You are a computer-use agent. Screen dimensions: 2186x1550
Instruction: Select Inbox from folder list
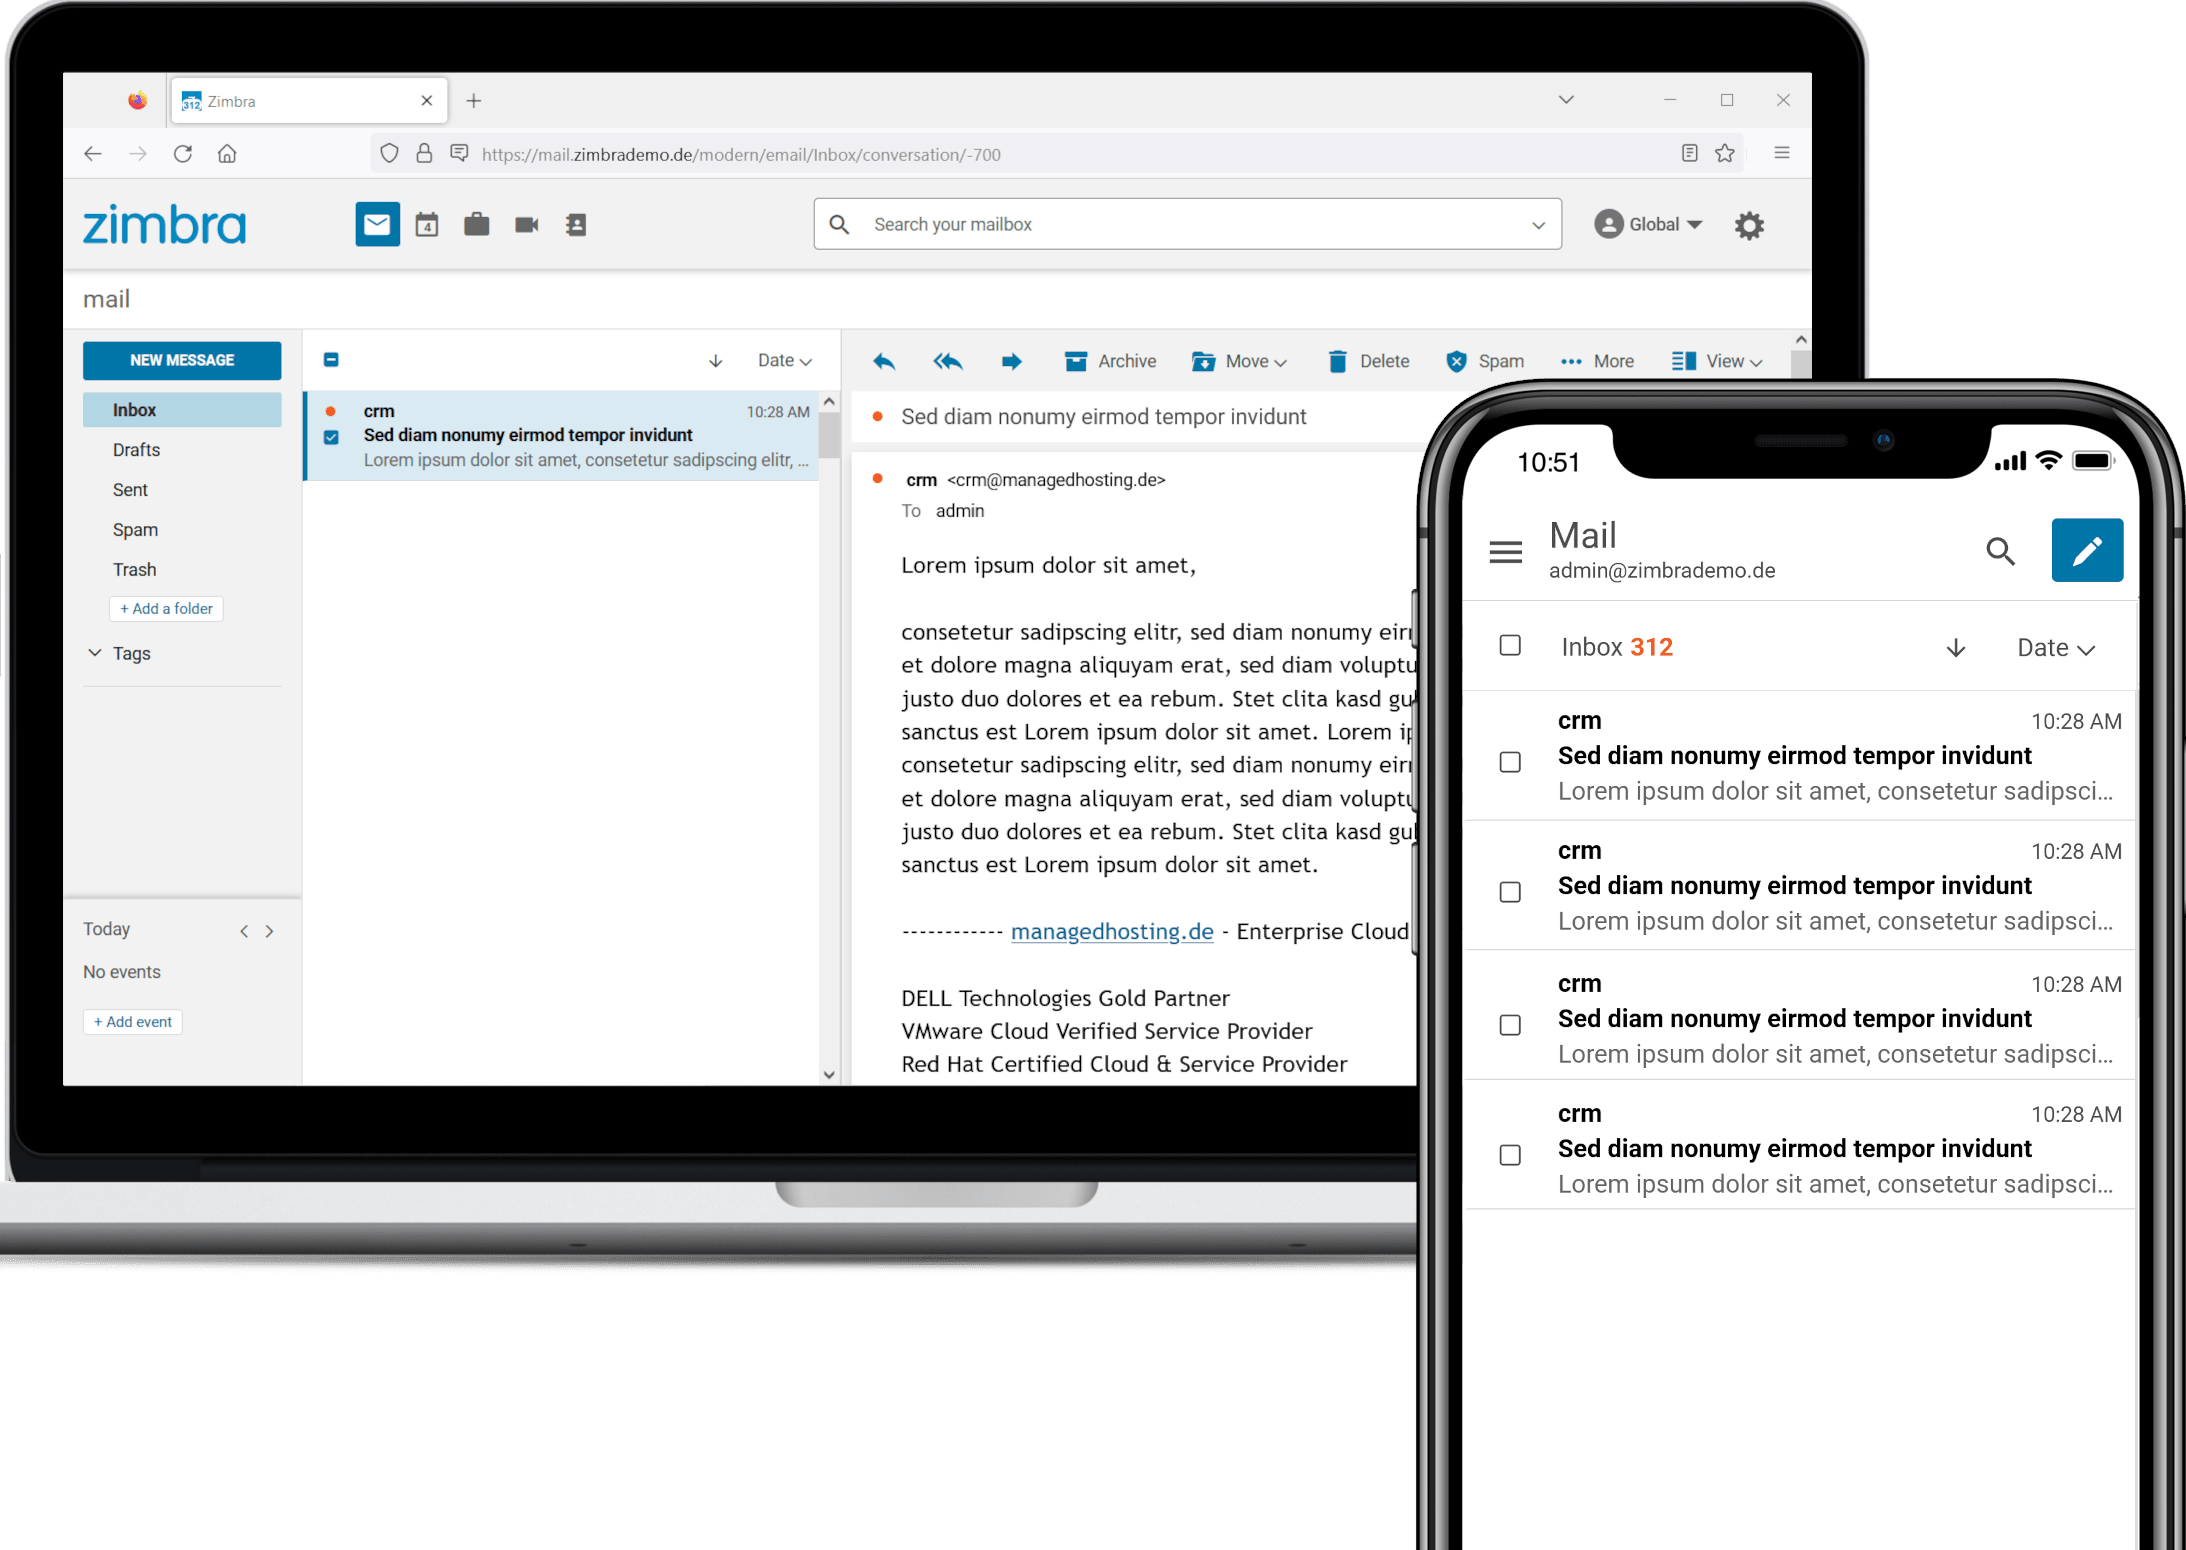click(134, 411)
